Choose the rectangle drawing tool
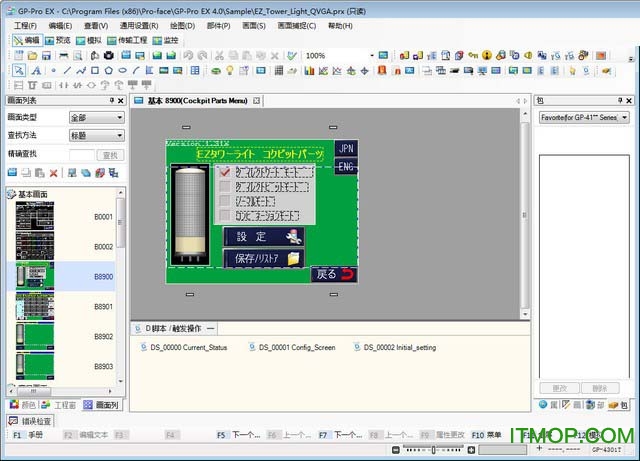640x461 pixels. (95, 71)
